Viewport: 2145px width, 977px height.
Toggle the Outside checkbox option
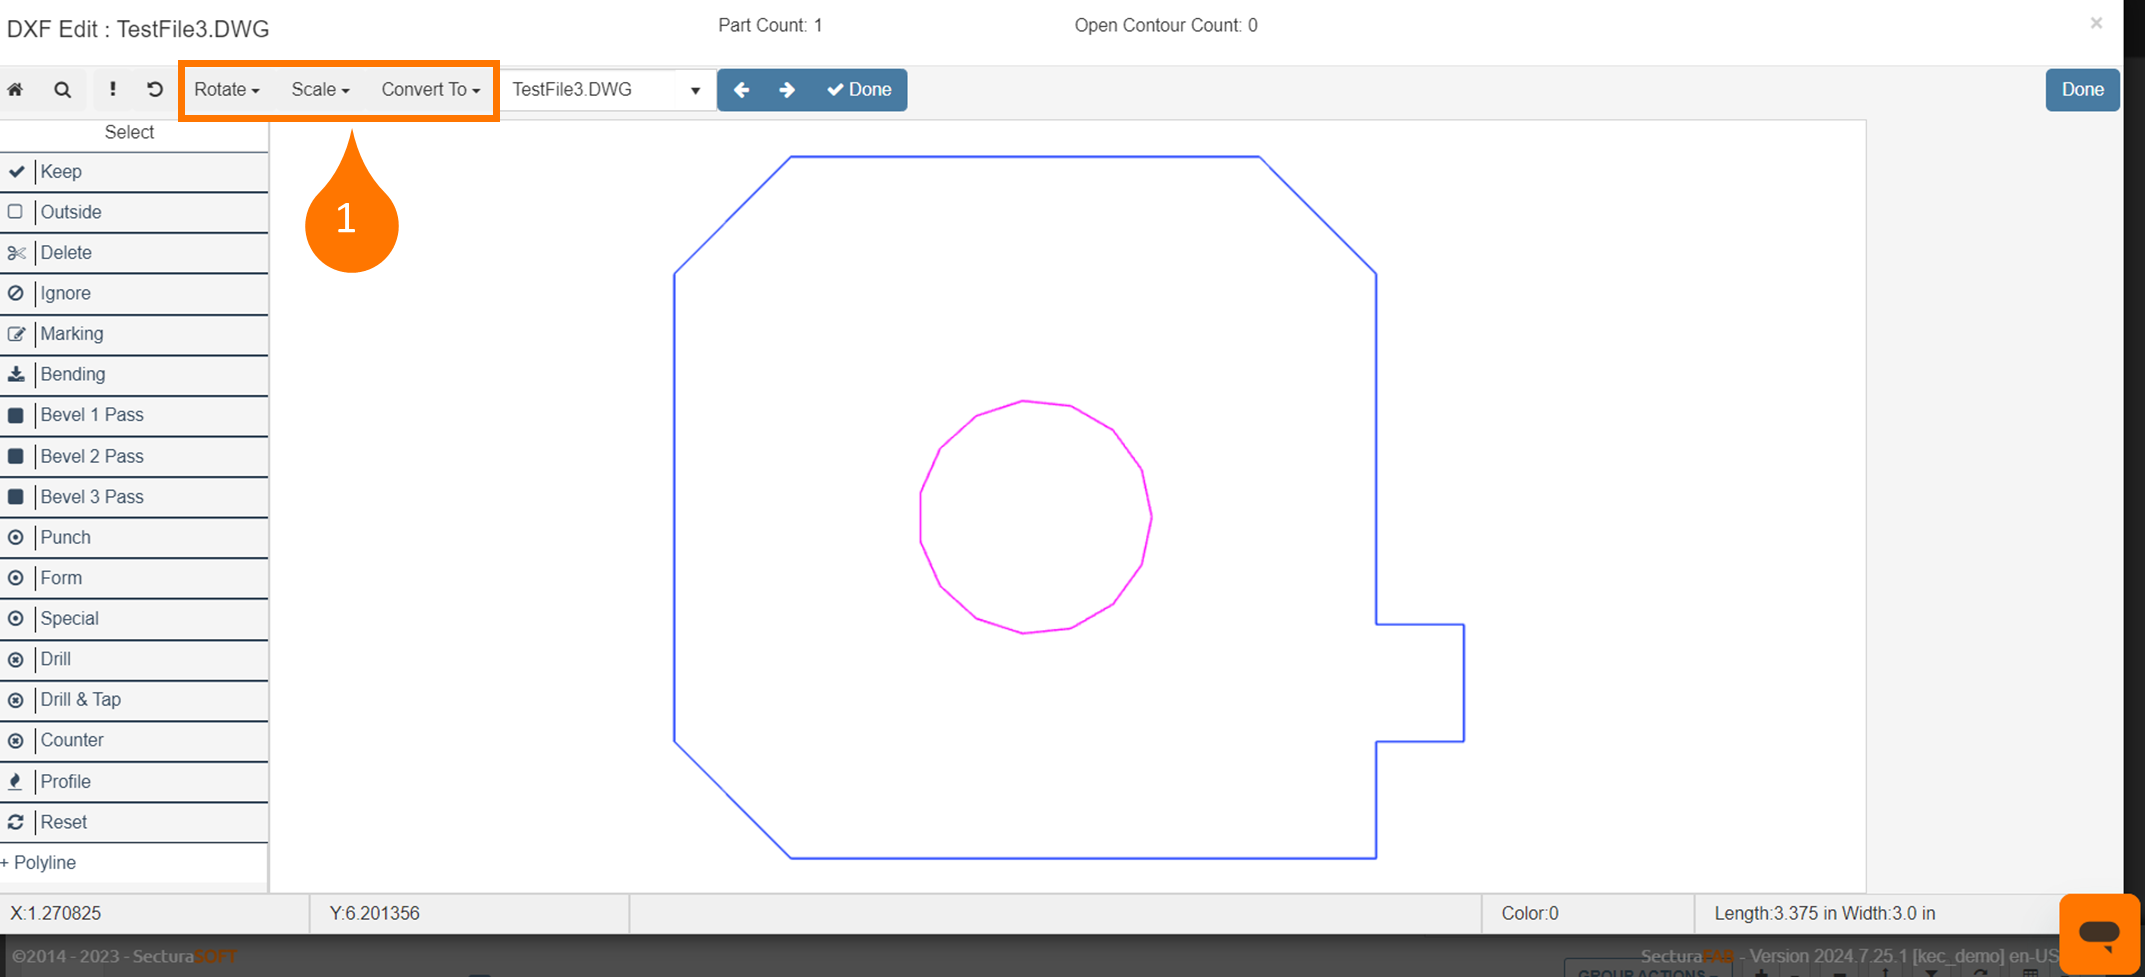point(16,212)
